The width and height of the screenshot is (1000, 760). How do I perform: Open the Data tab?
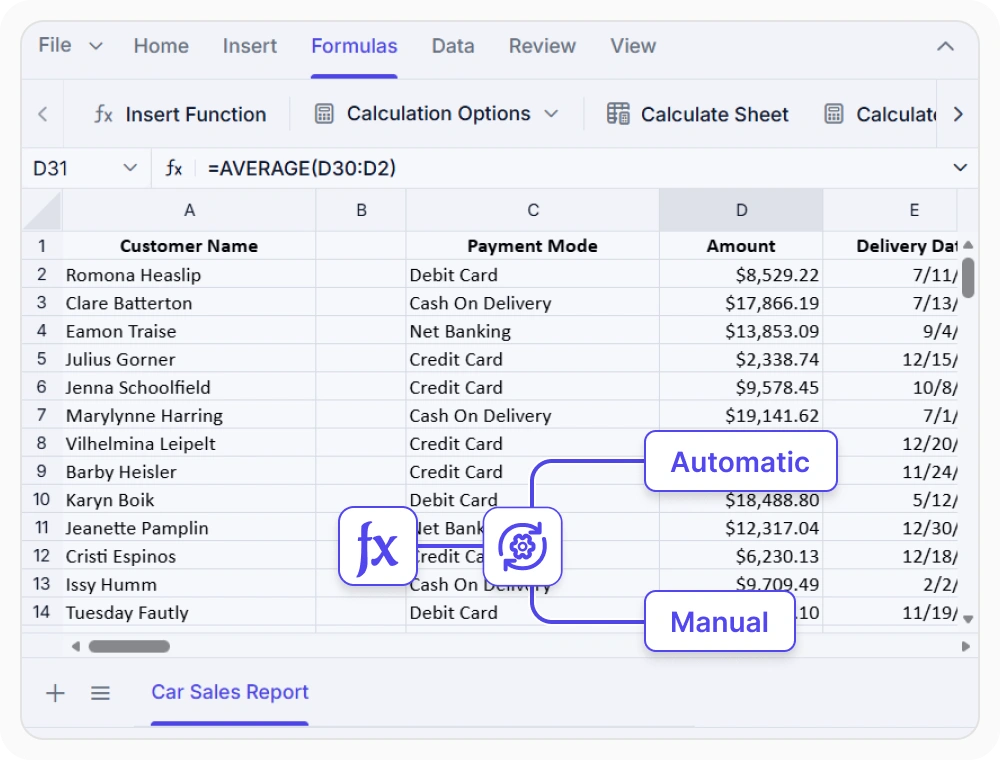tap(453, 46)
